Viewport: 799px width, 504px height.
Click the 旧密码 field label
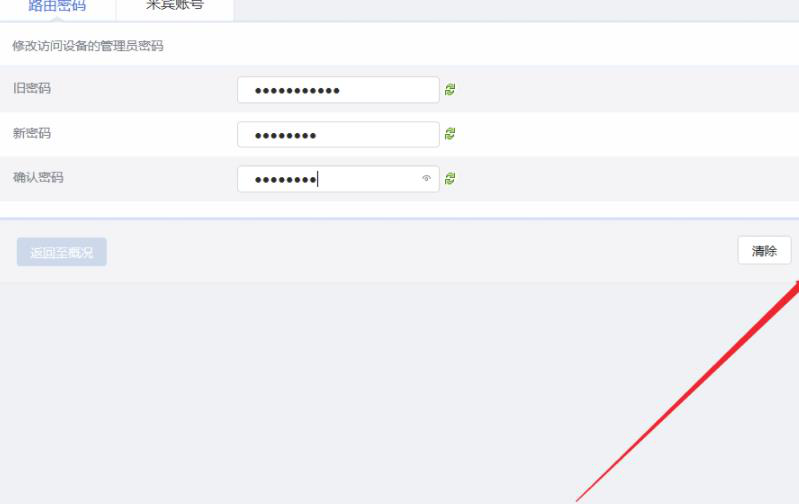coord(32,88)
